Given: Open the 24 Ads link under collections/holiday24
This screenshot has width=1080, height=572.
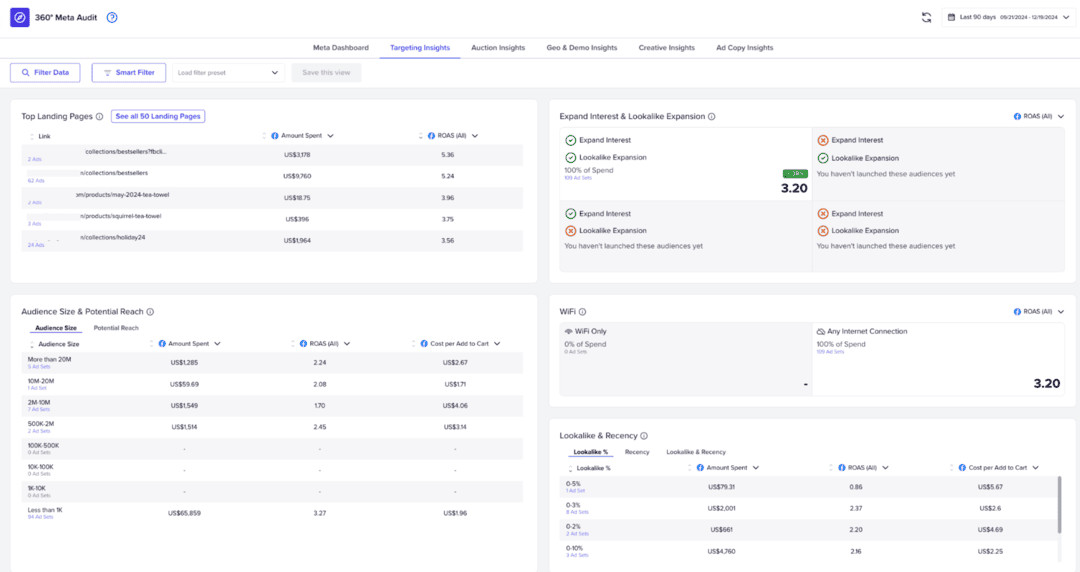Looking at the screenshot, I should pos(36,245).
